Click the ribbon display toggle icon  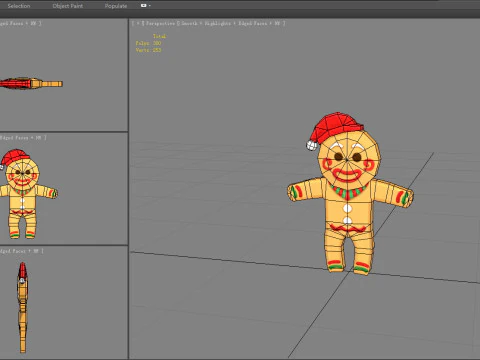coord(144,5)
